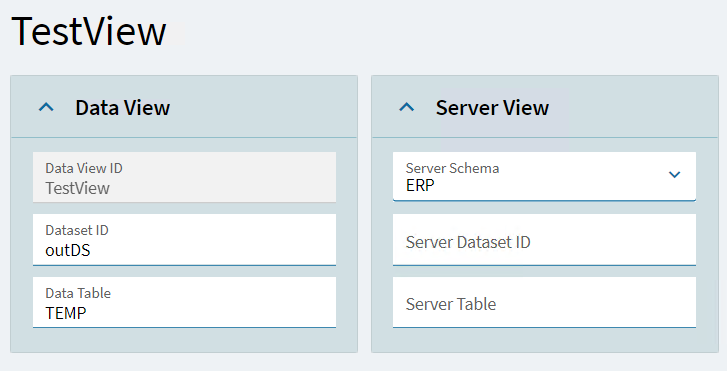Viewport: 727px width, 371px height.
Task: Click the TestView page title
Action: click(x=89, y=31)
